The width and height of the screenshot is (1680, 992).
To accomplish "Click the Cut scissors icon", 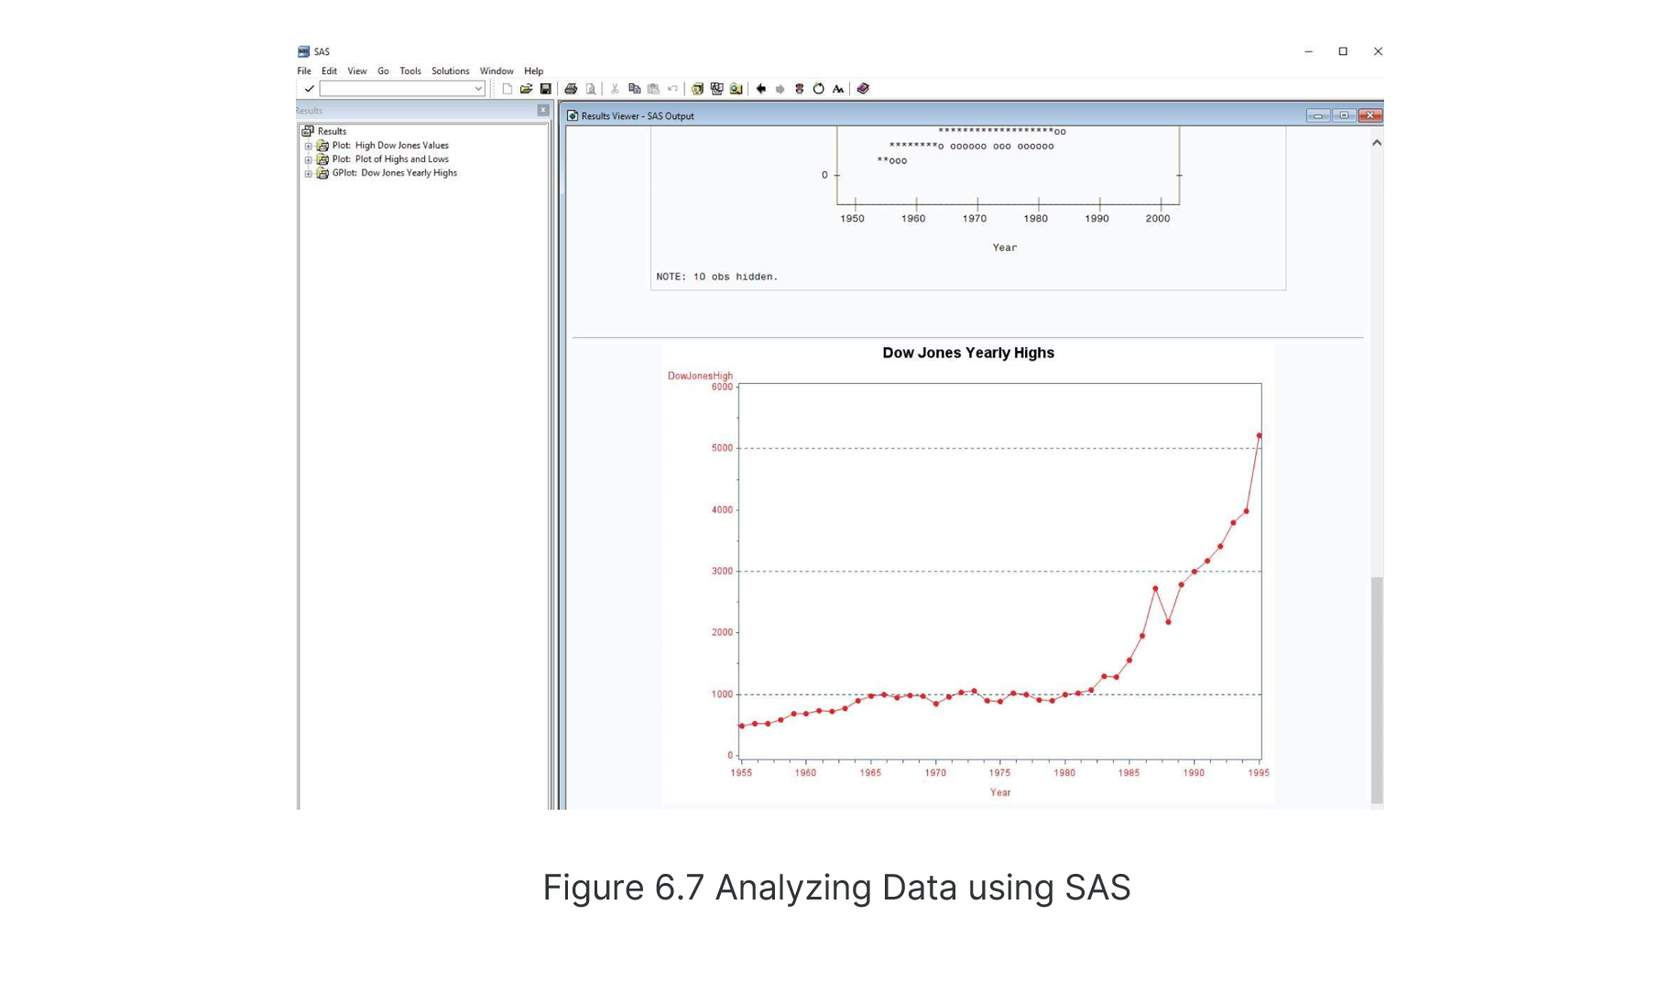I will click(x=615, y=89).
